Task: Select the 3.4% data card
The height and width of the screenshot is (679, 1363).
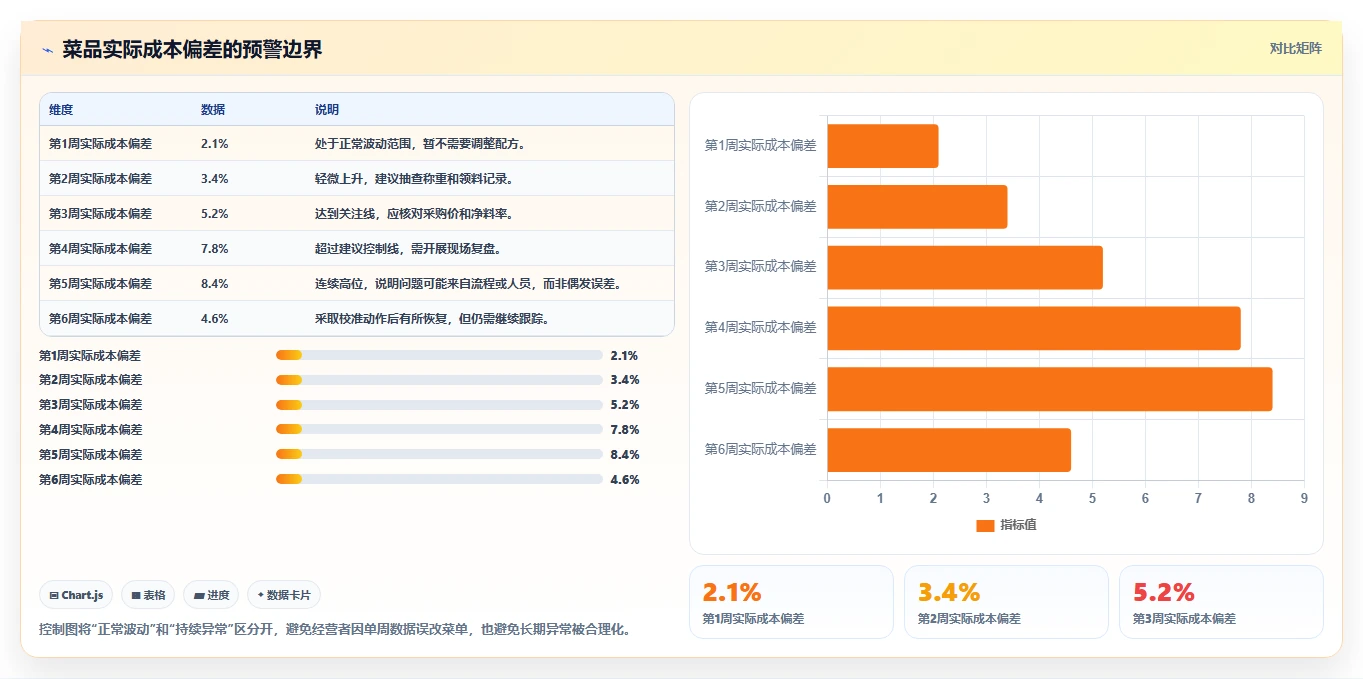Action: pyautogui.click(x=1006, y=602)
